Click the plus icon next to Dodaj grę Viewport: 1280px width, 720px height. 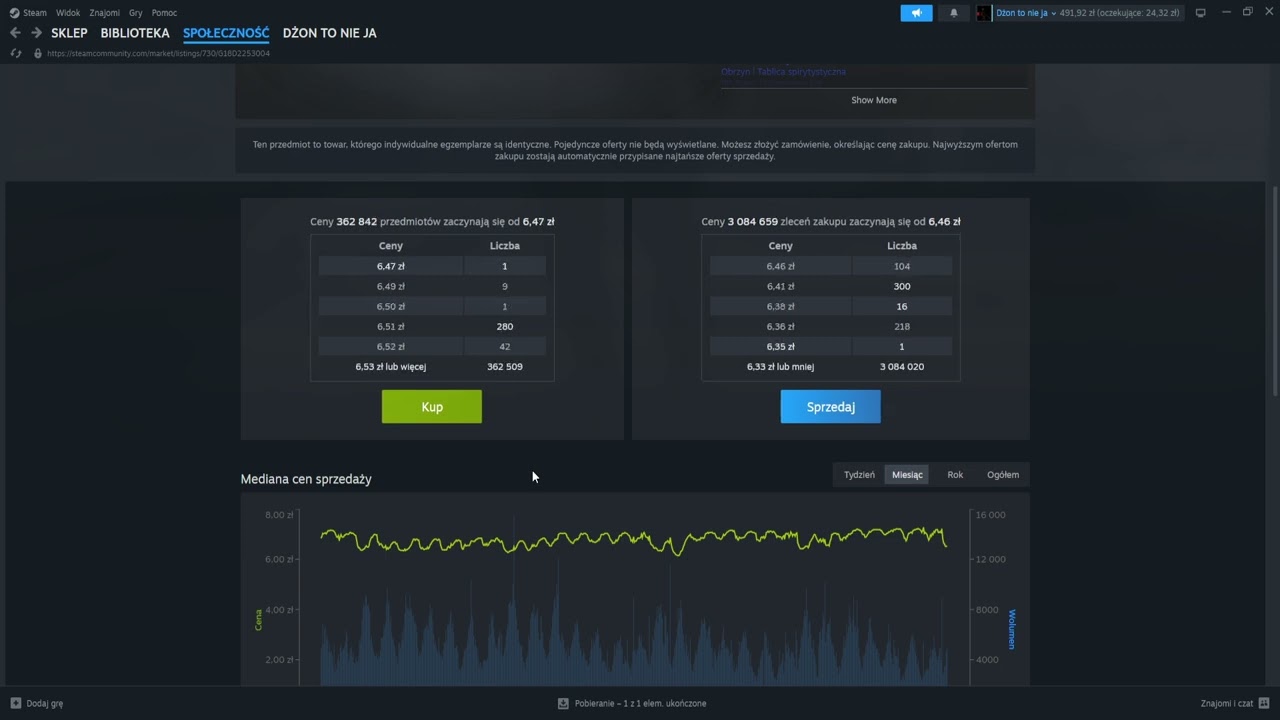15,703
